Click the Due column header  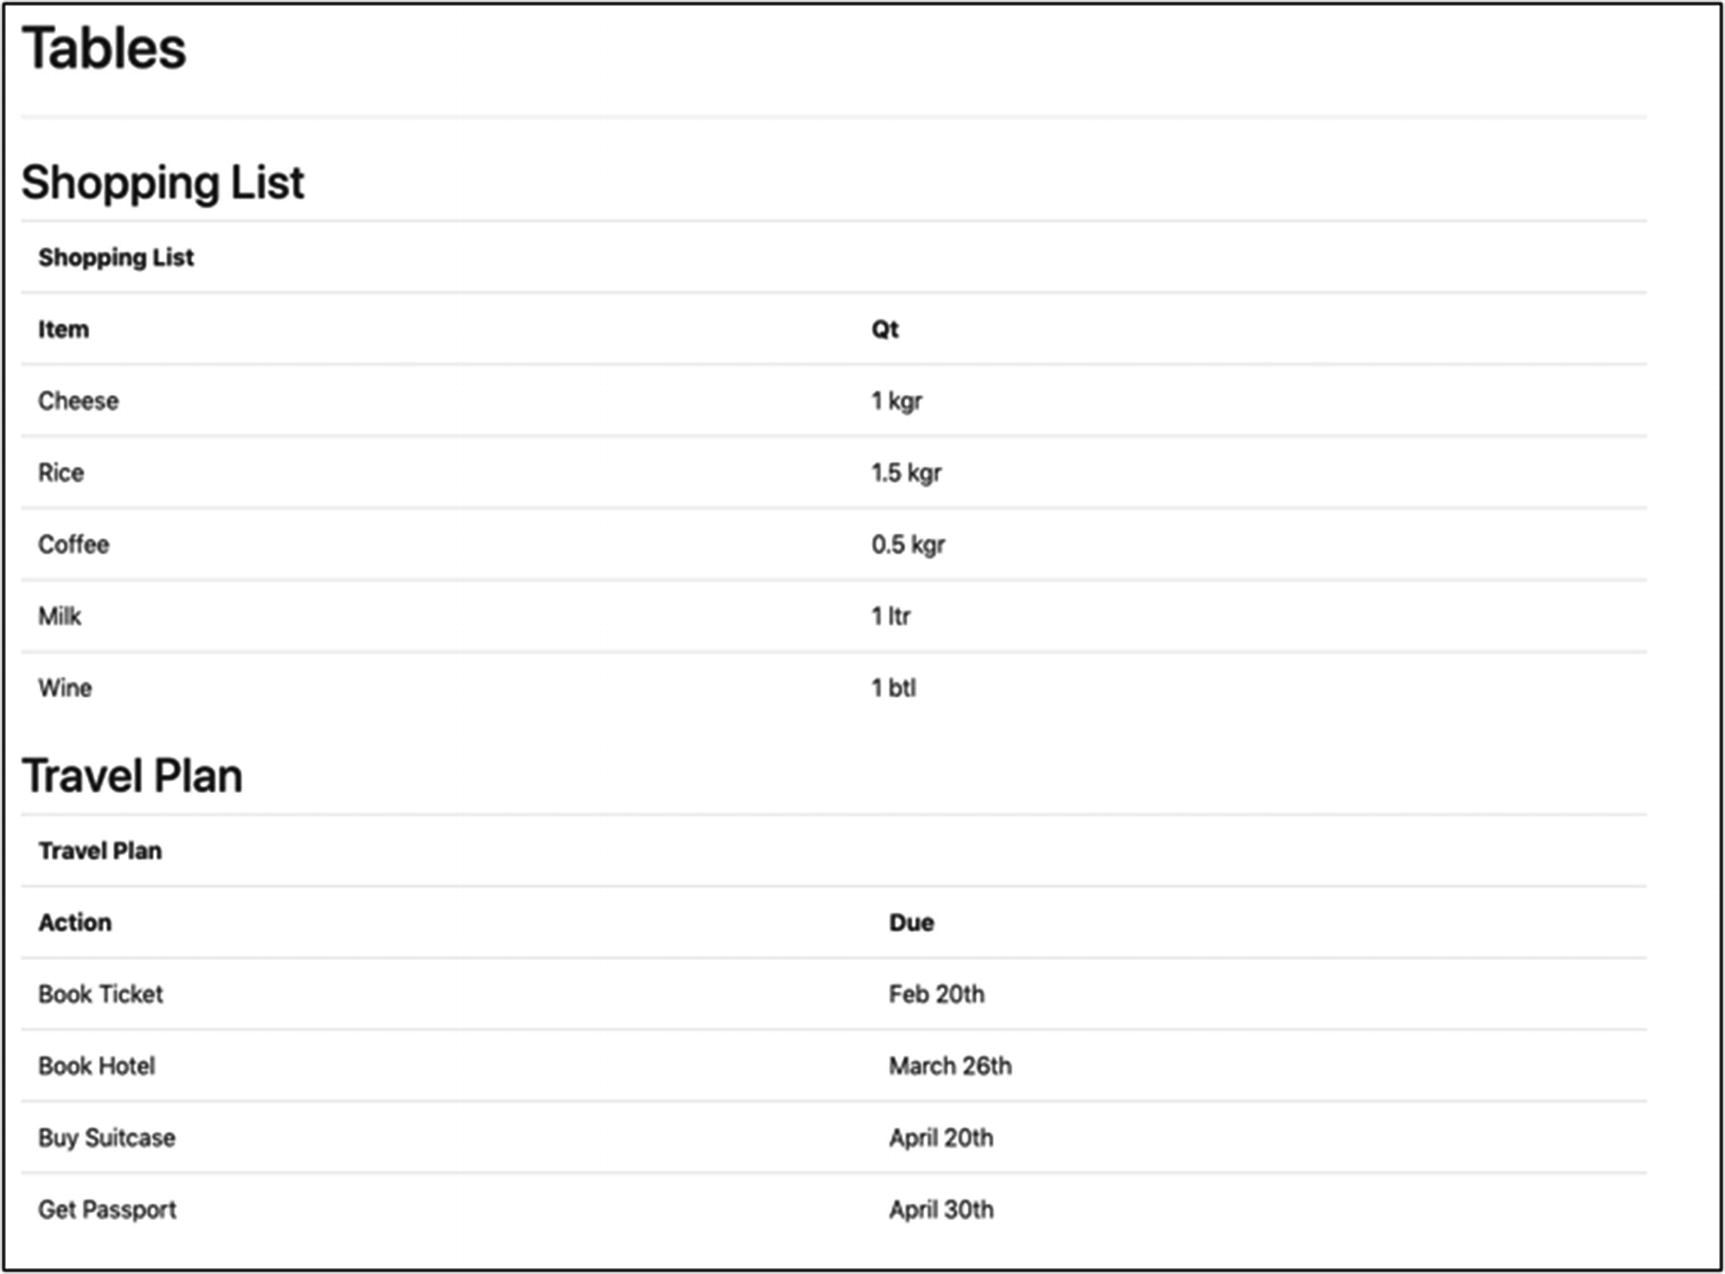(x=911, y=923)
